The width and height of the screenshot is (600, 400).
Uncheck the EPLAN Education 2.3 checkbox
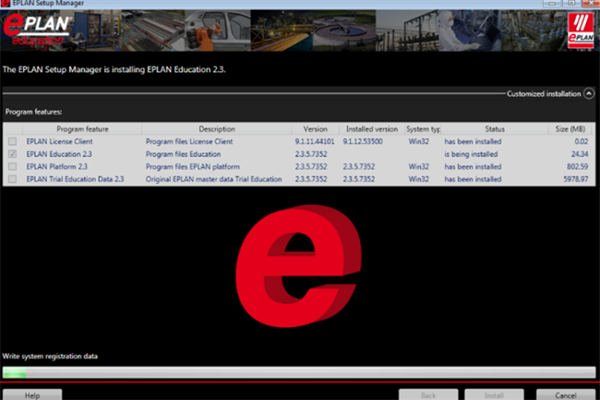[x=12, y=155]
